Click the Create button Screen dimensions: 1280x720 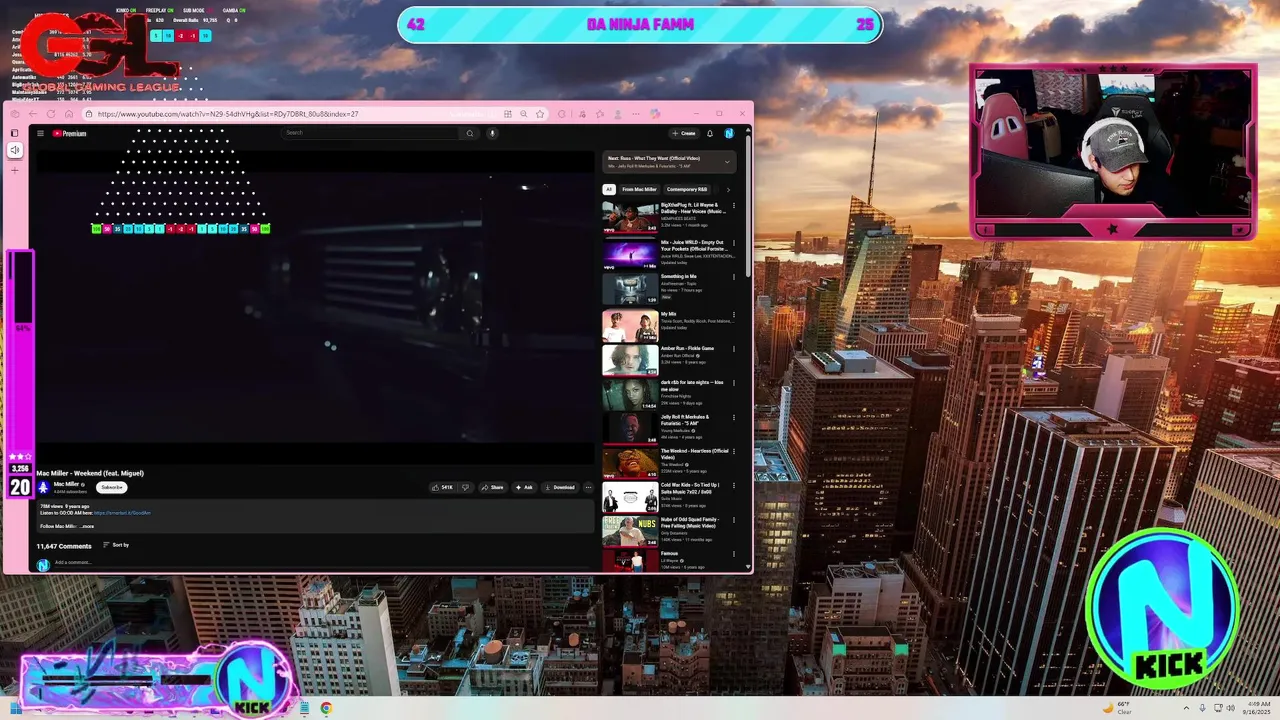[x=684, y=133]
